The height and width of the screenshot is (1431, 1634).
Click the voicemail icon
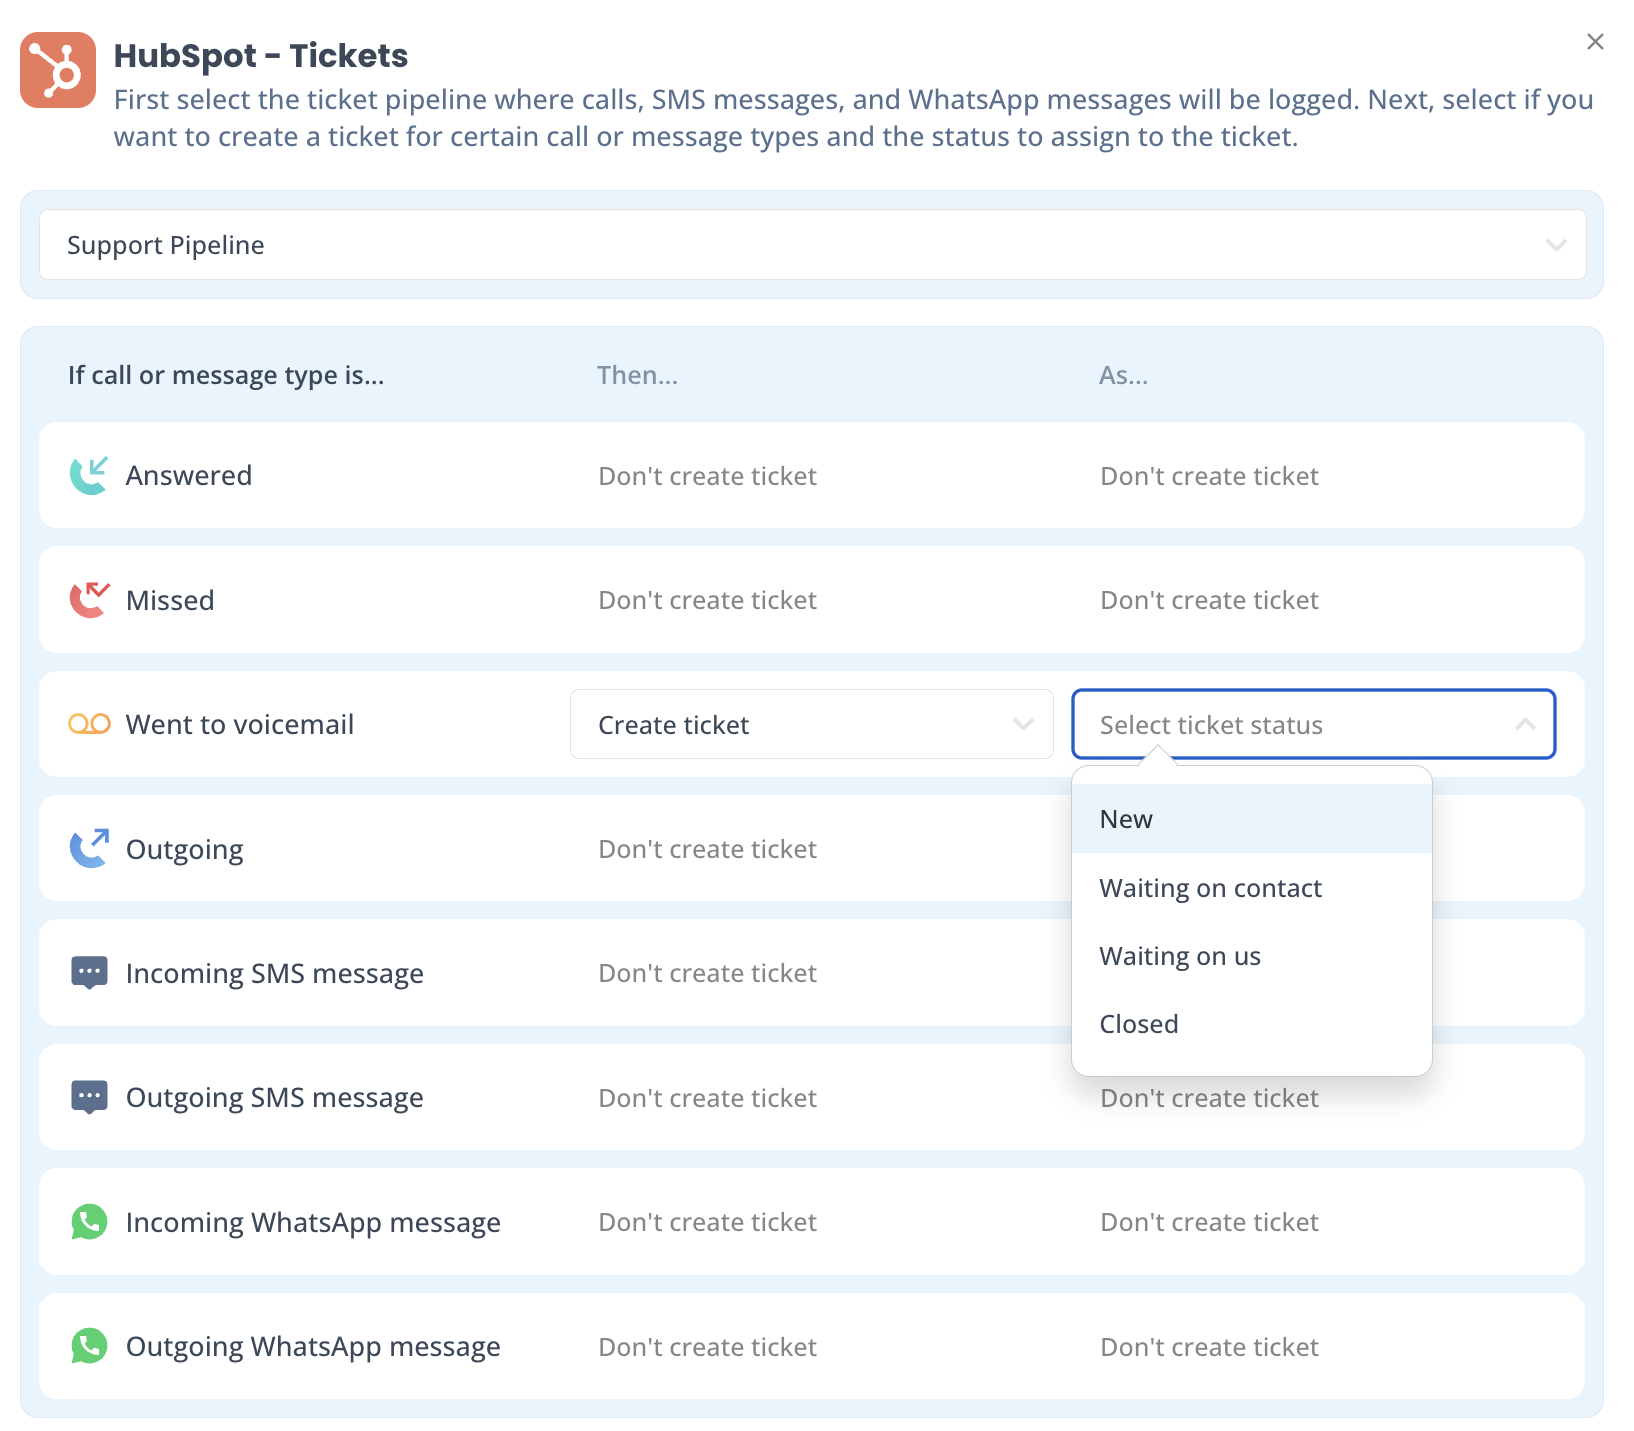pos(89,724)
